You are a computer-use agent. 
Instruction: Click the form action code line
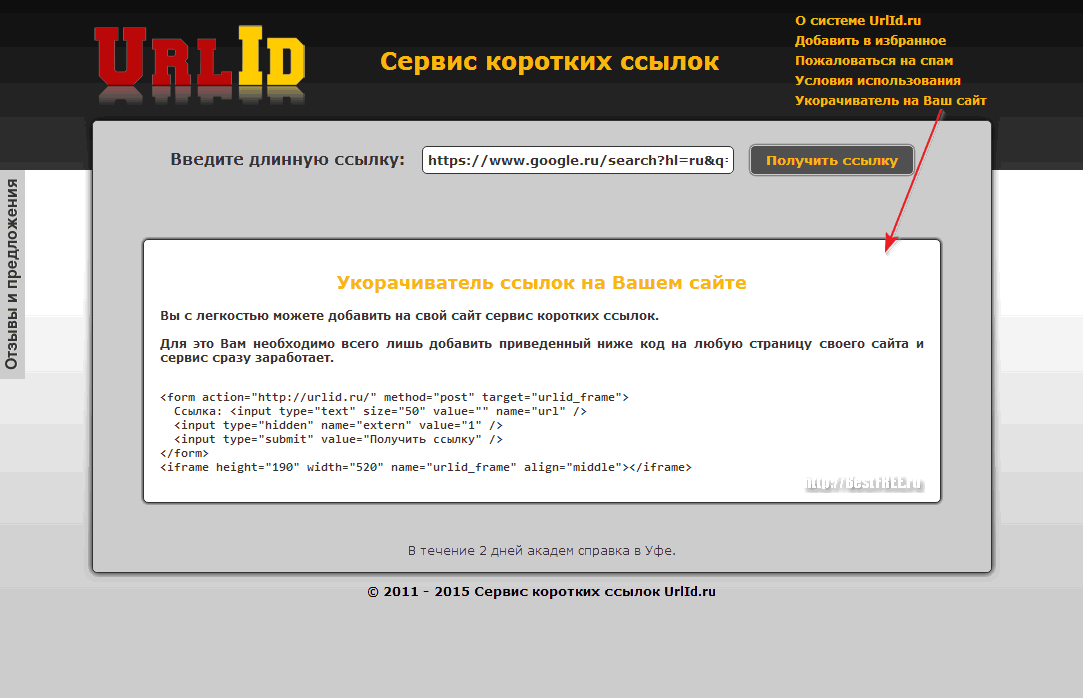click(394, 397)
